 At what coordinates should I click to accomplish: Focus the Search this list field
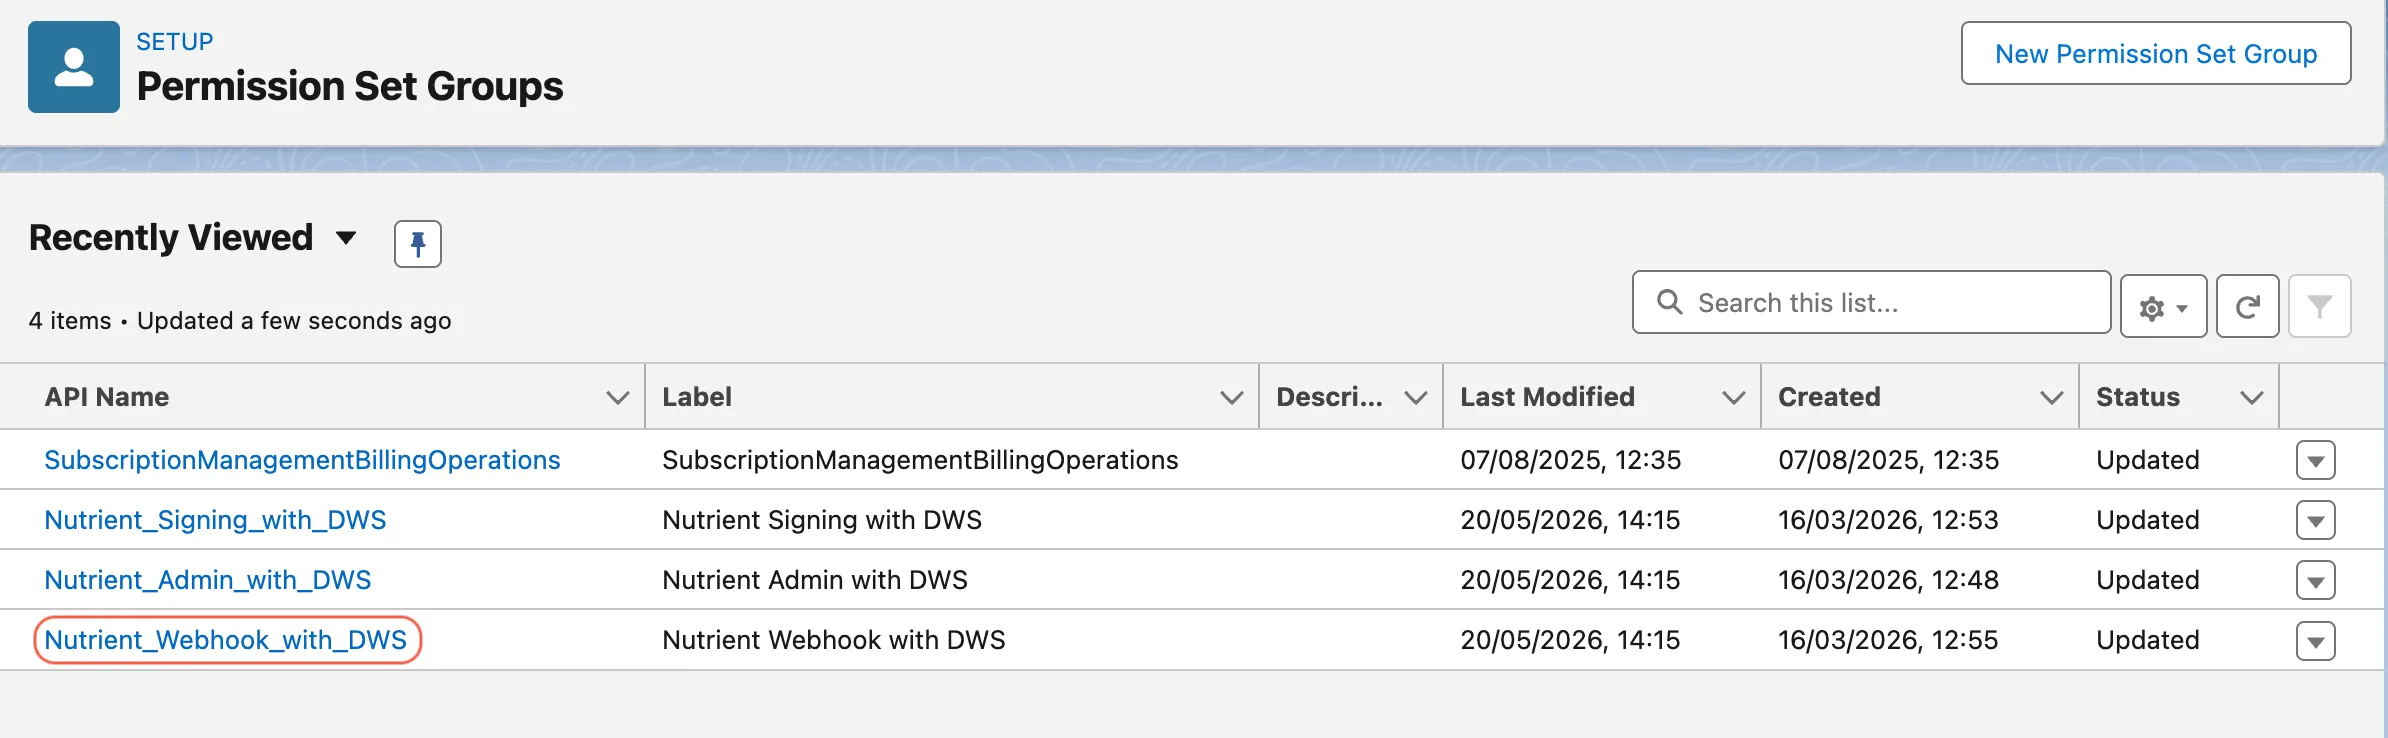pyautogui.click(x=1872, y=302)
